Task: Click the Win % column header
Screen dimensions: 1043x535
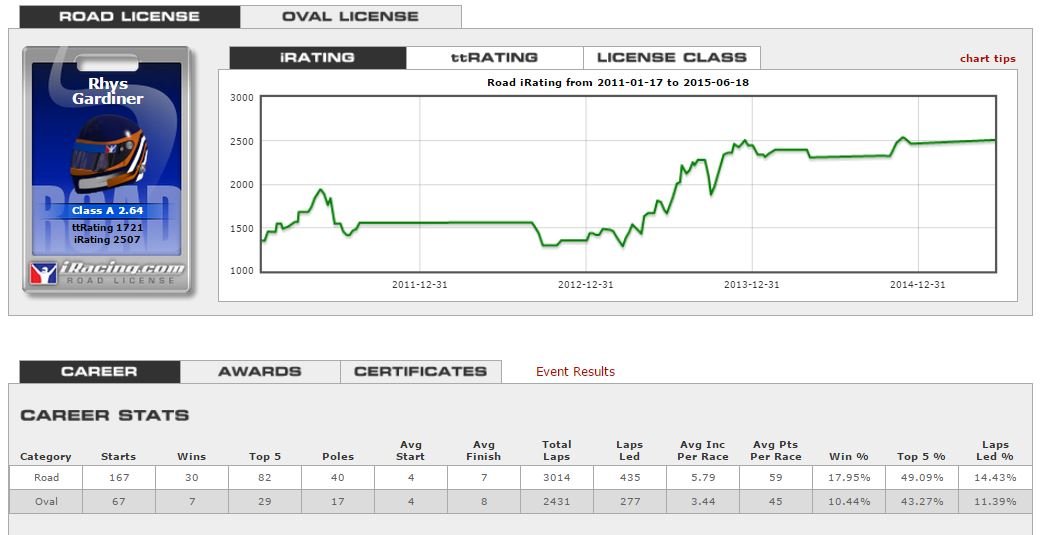Action: 849,456
